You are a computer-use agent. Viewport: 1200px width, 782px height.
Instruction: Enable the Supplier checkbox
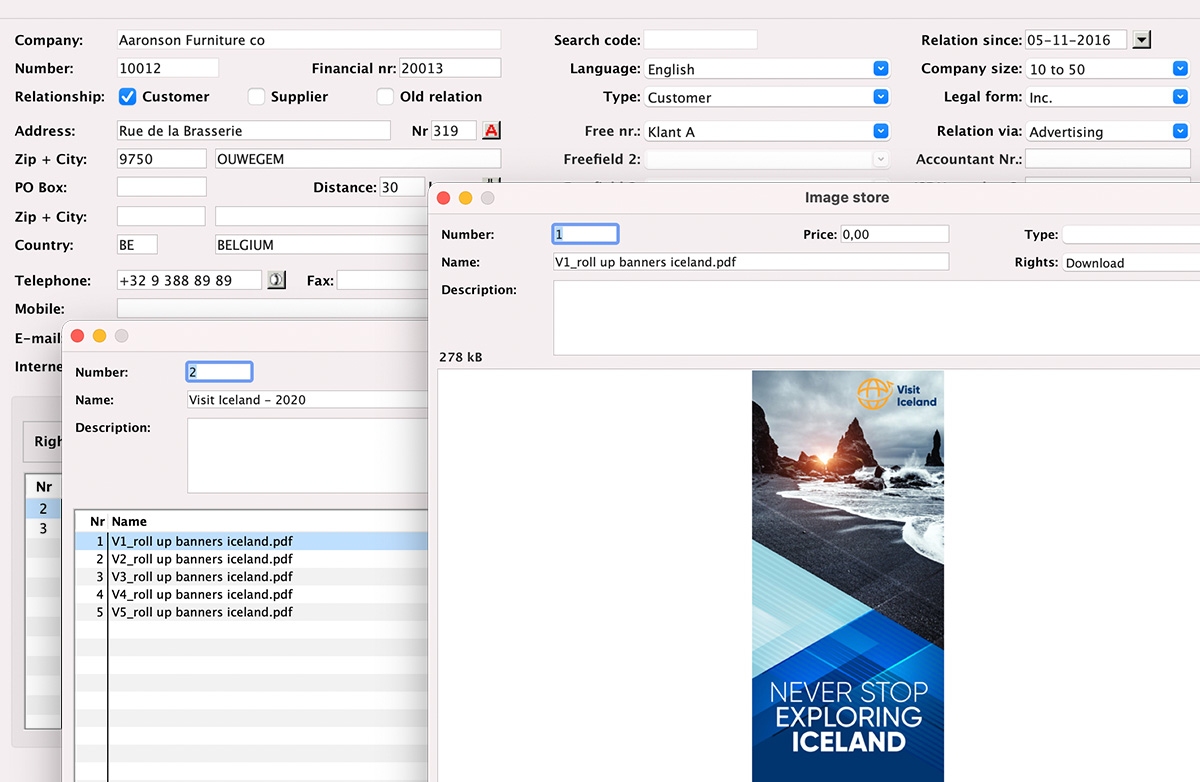coord(256,97)
